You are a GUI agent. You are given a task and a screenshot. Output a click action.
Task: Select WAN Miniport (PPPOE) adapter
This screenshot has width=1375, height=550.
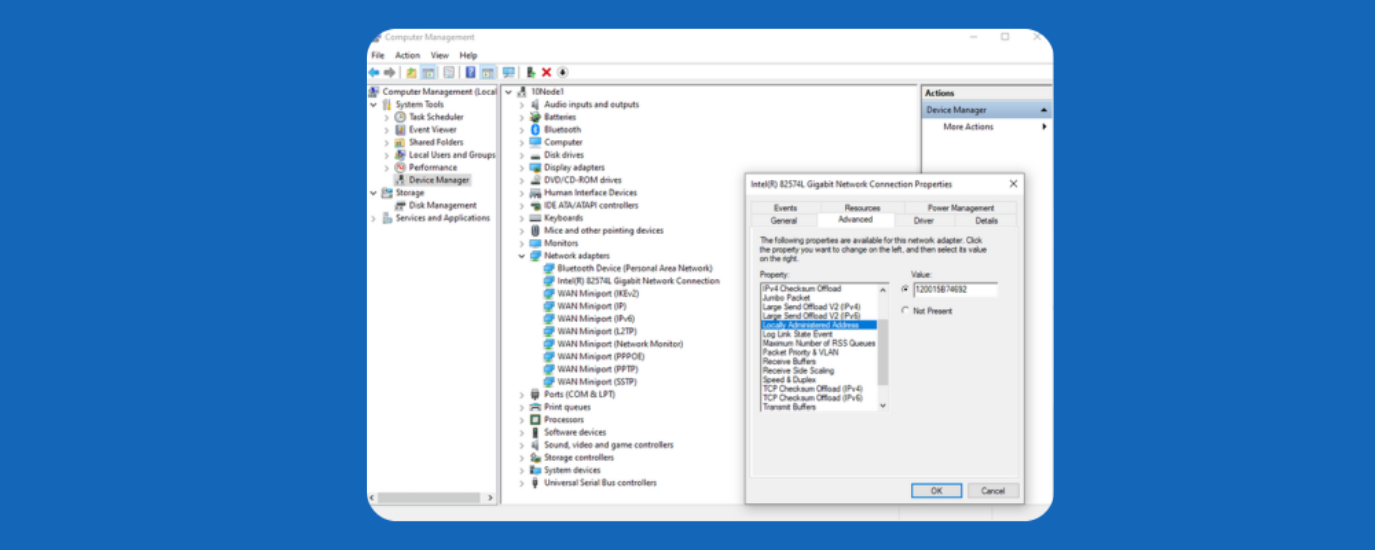tap(600, 357)
